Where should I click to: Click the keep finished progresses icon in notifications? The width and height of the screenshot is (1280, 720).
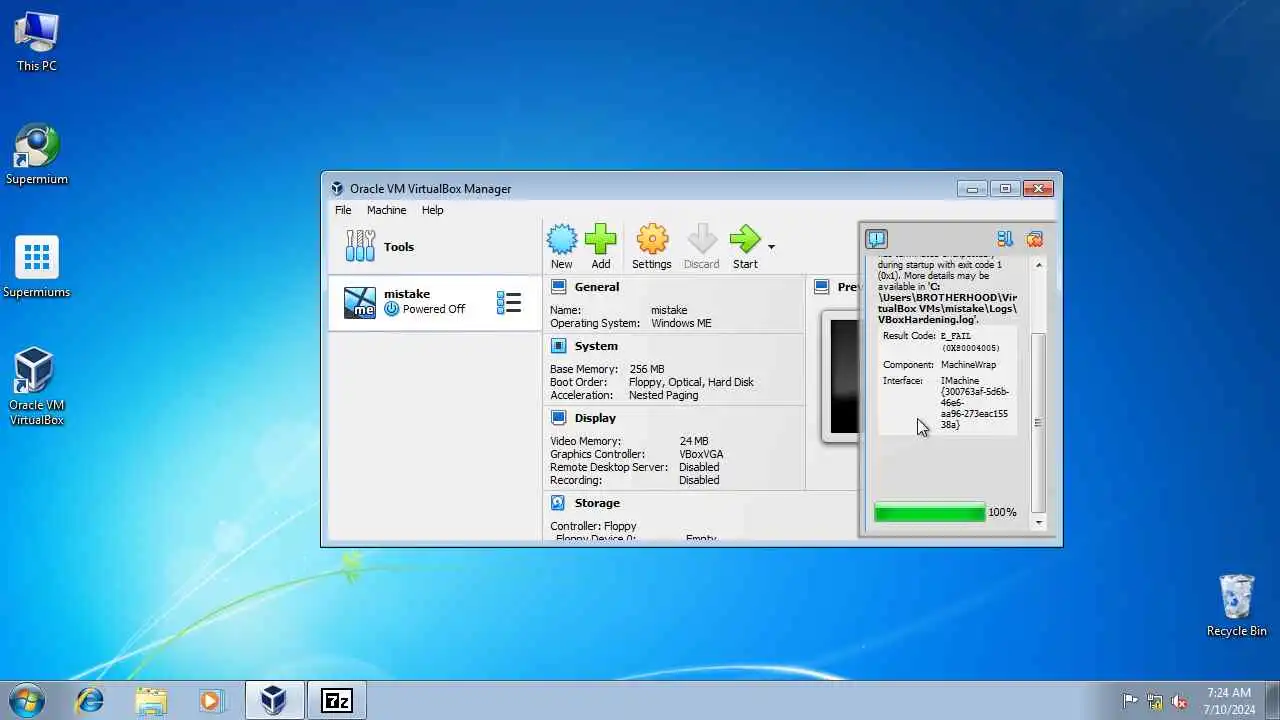tap(1005, 239)
